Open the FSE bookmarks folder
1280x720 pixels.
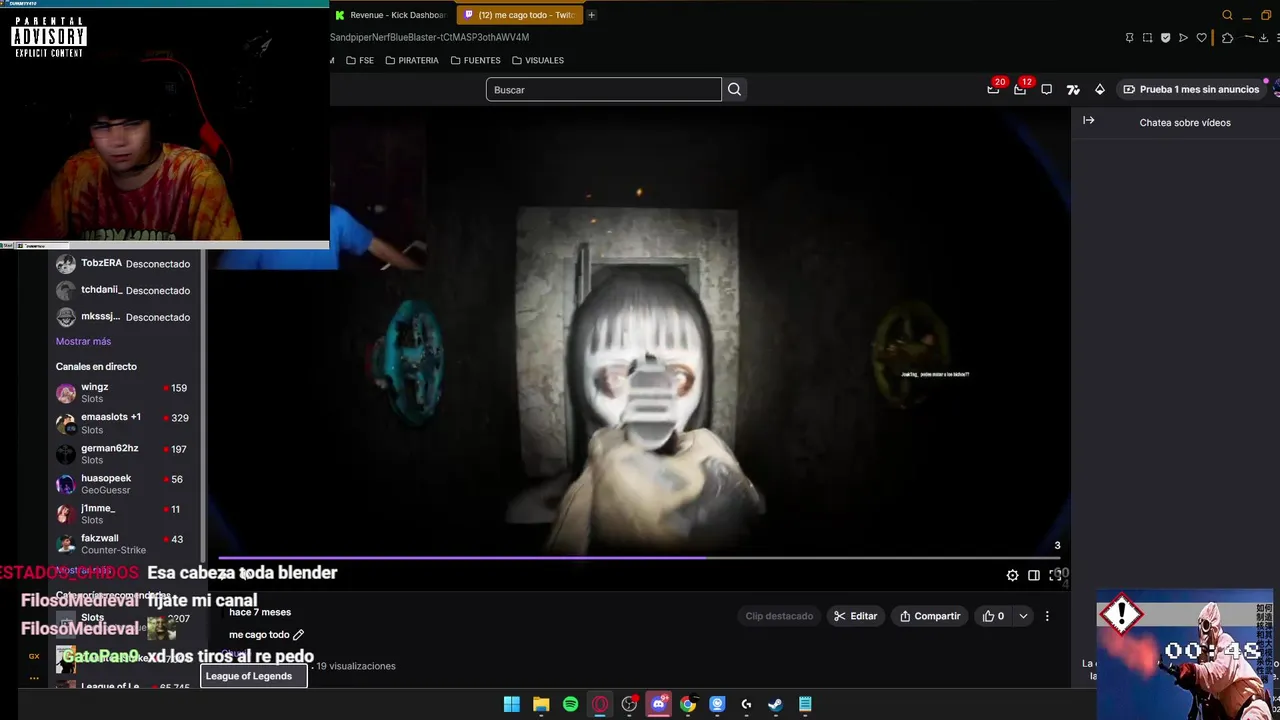coord(360,60)
